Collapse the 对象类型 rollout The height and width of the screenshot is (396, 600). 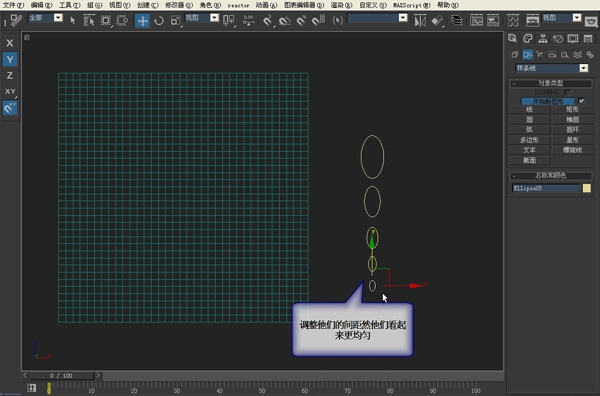[551, 83]
